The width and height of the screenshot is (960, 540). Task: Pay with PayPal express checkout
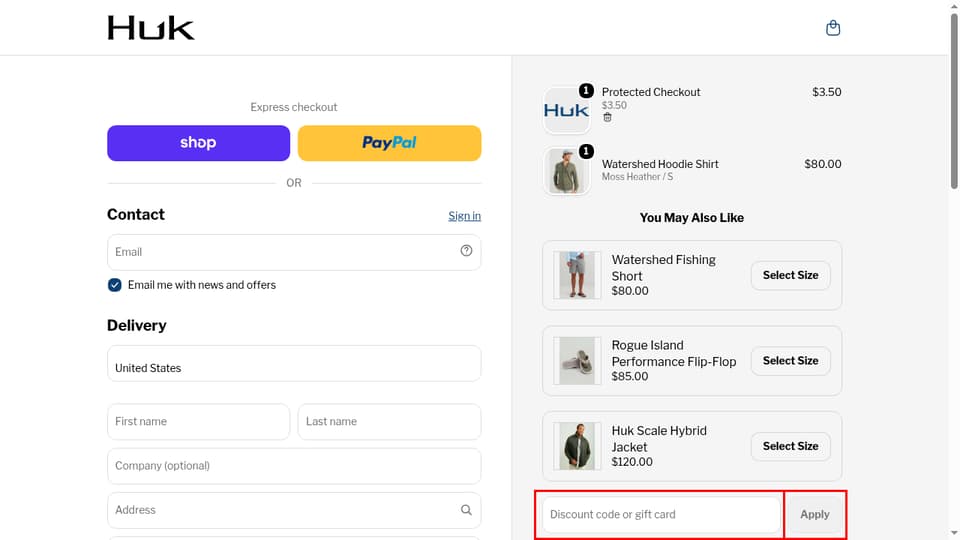389,143
